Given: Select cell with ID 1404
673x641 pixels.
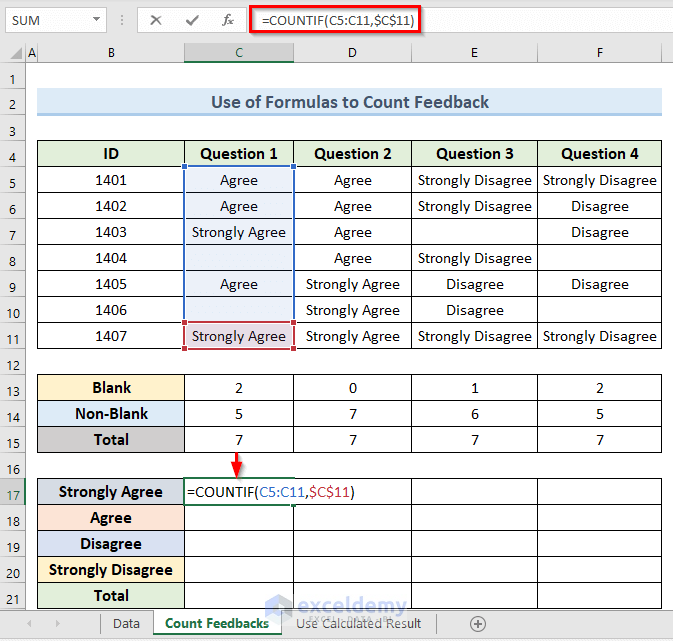Looking at the screenshot, I should pos(111,258).
